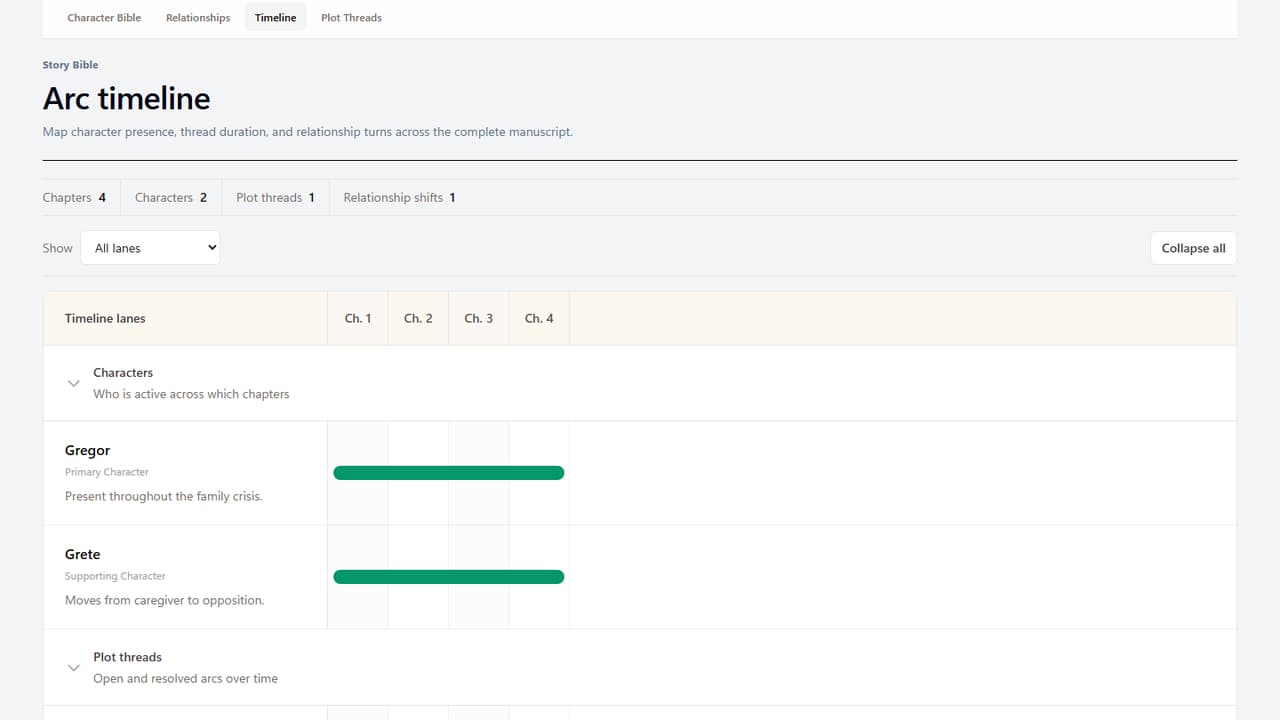Click the 'Primary Character' role label
The height and width of the screenshot is (720, 1280).
click(107, 472)
